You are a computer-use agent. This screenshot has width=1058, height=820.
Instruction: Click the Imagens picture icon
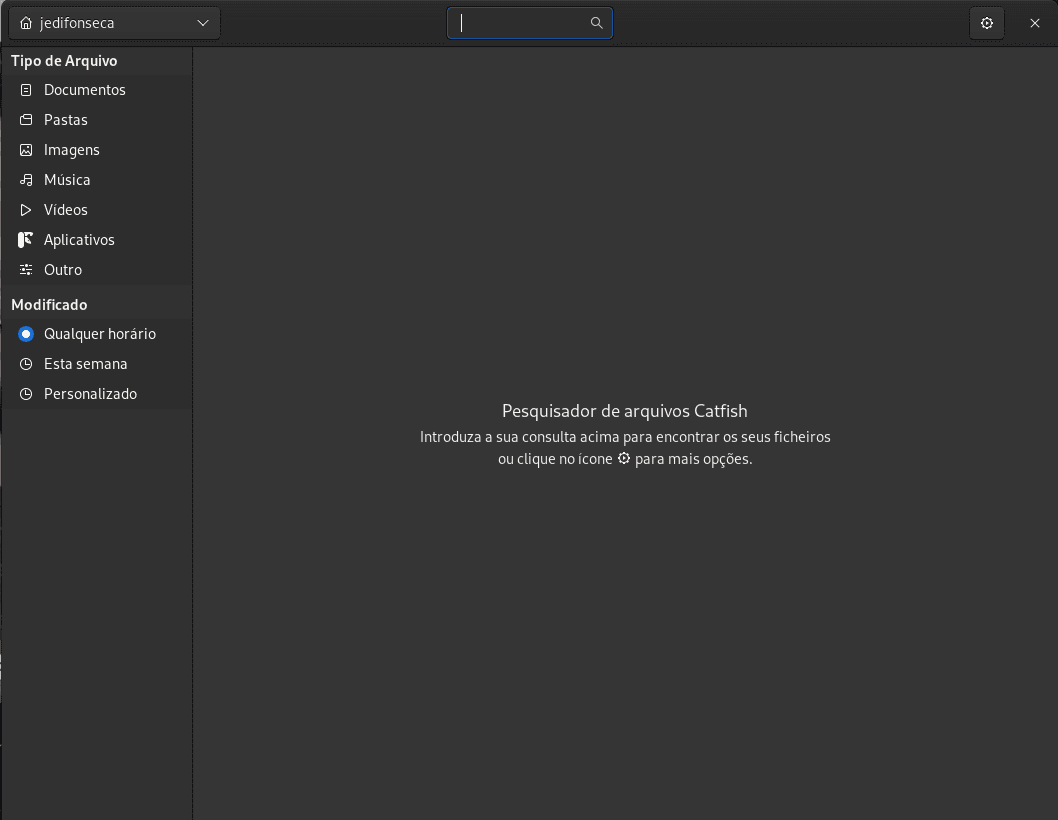tap(26, 150)
